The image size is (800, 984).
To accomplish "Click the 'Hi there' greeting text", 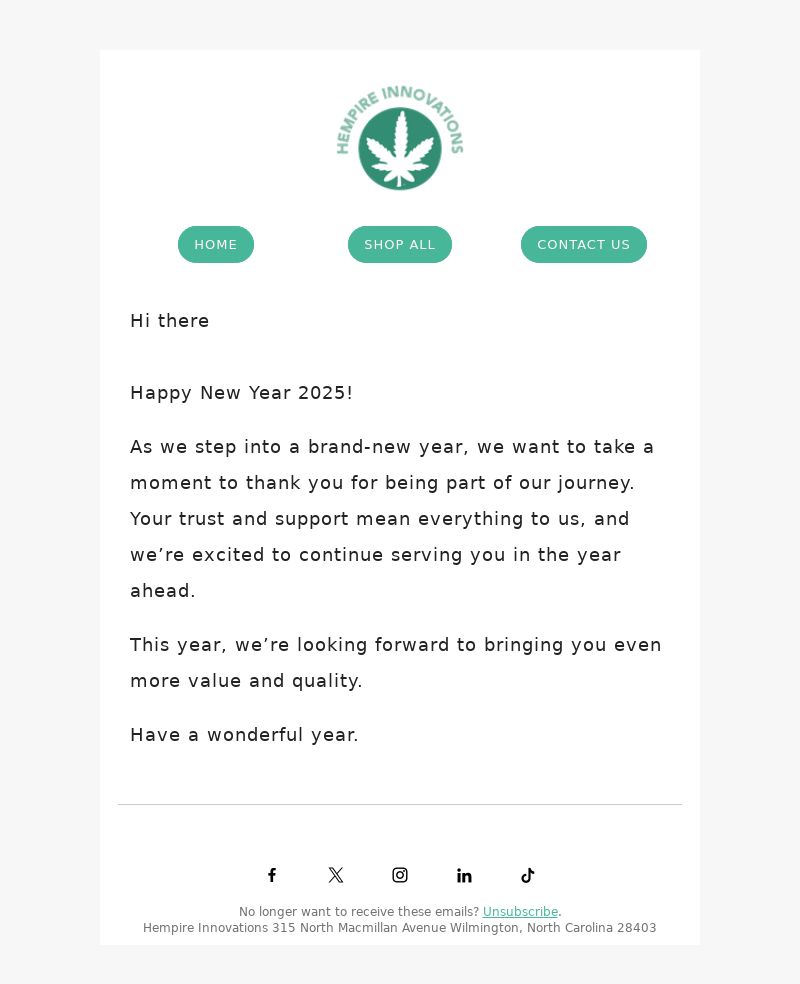I will (x=169, y=321).
